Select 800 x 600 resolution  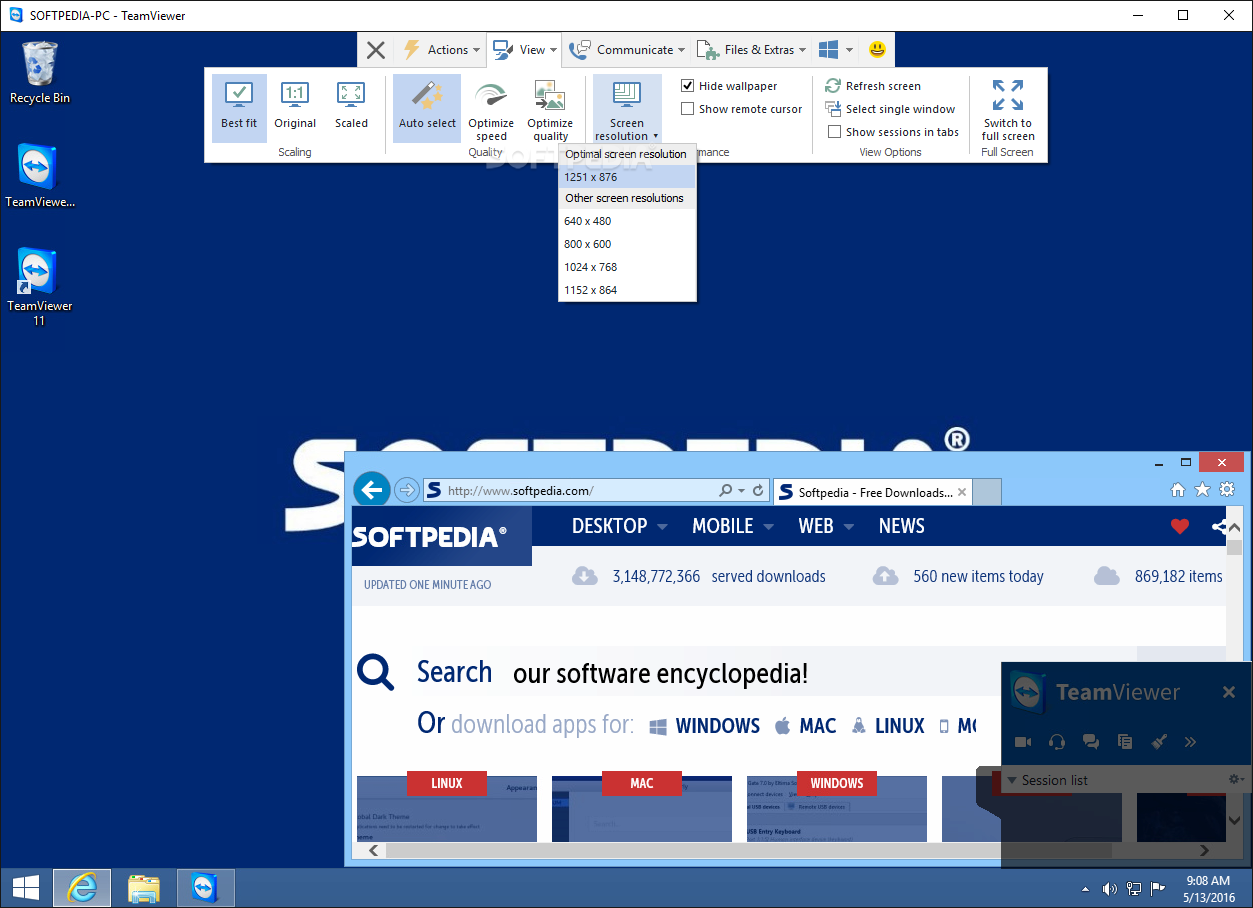click(627, 244)
